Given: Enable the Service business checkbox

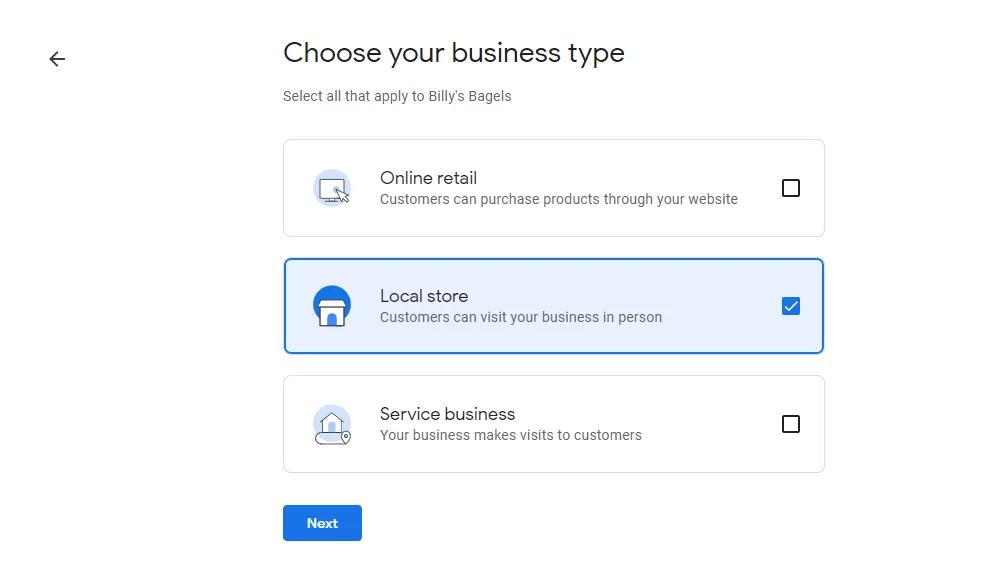Looking at the screenshot, I should 791,424.
